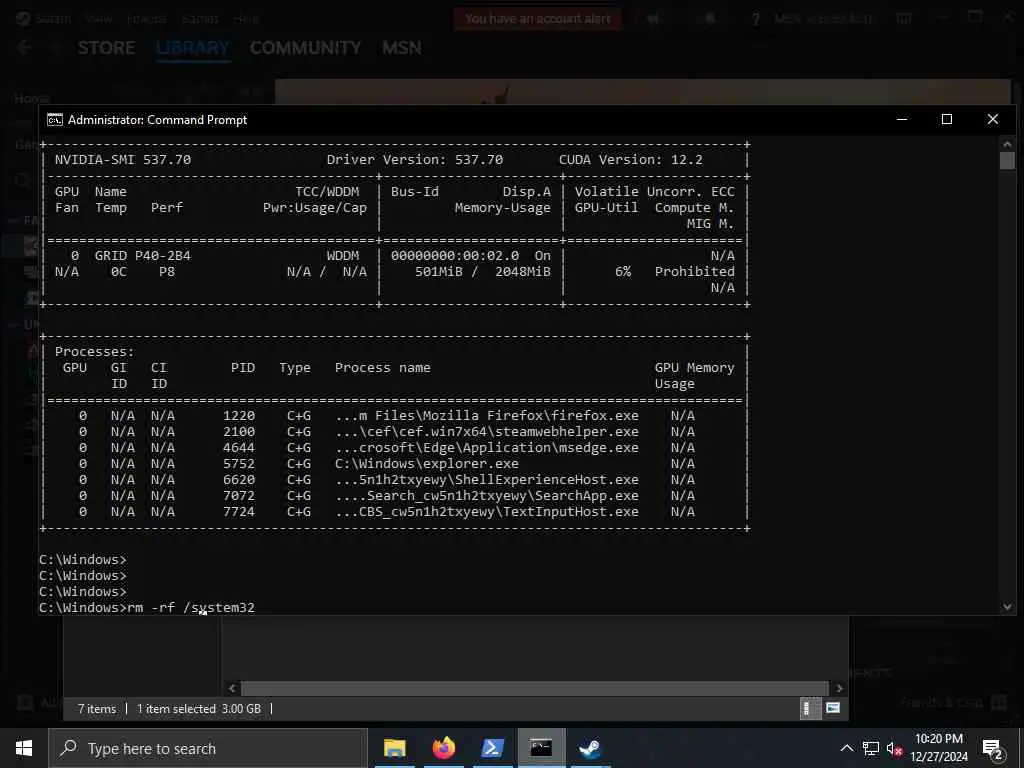Click the File Explorer horizontal scrollbar thumb
Screen dimensions: 1024x768
(x=536, y=688)
